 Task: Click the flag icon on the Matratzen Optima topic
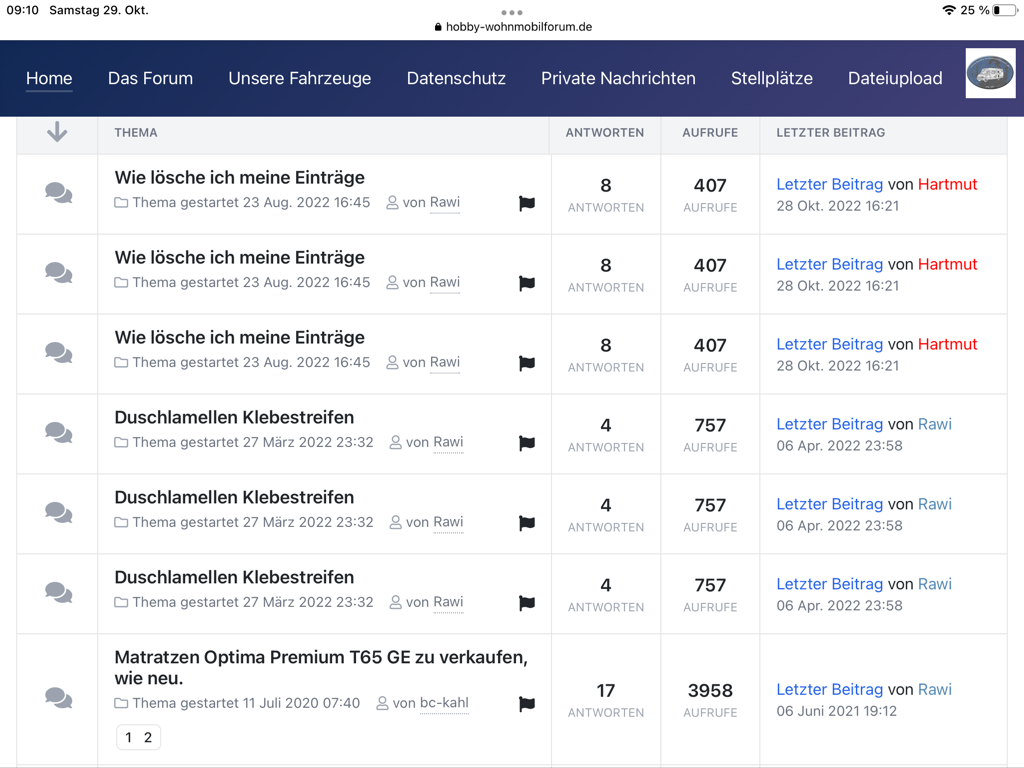point(527,704)
